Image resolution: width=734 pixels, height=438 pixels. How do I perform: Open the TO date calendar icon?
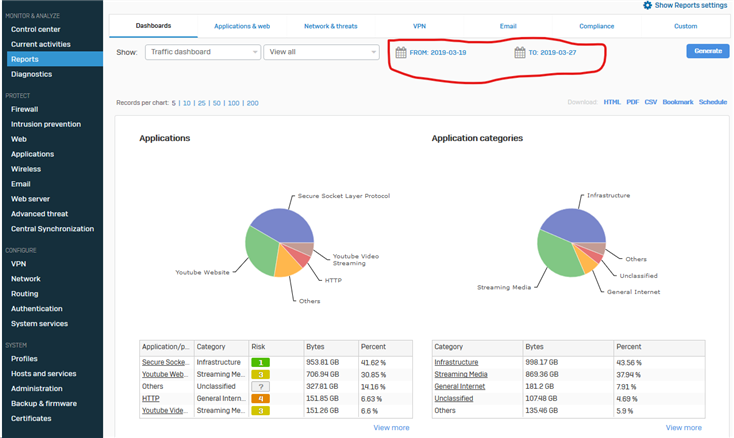(520, 52)
